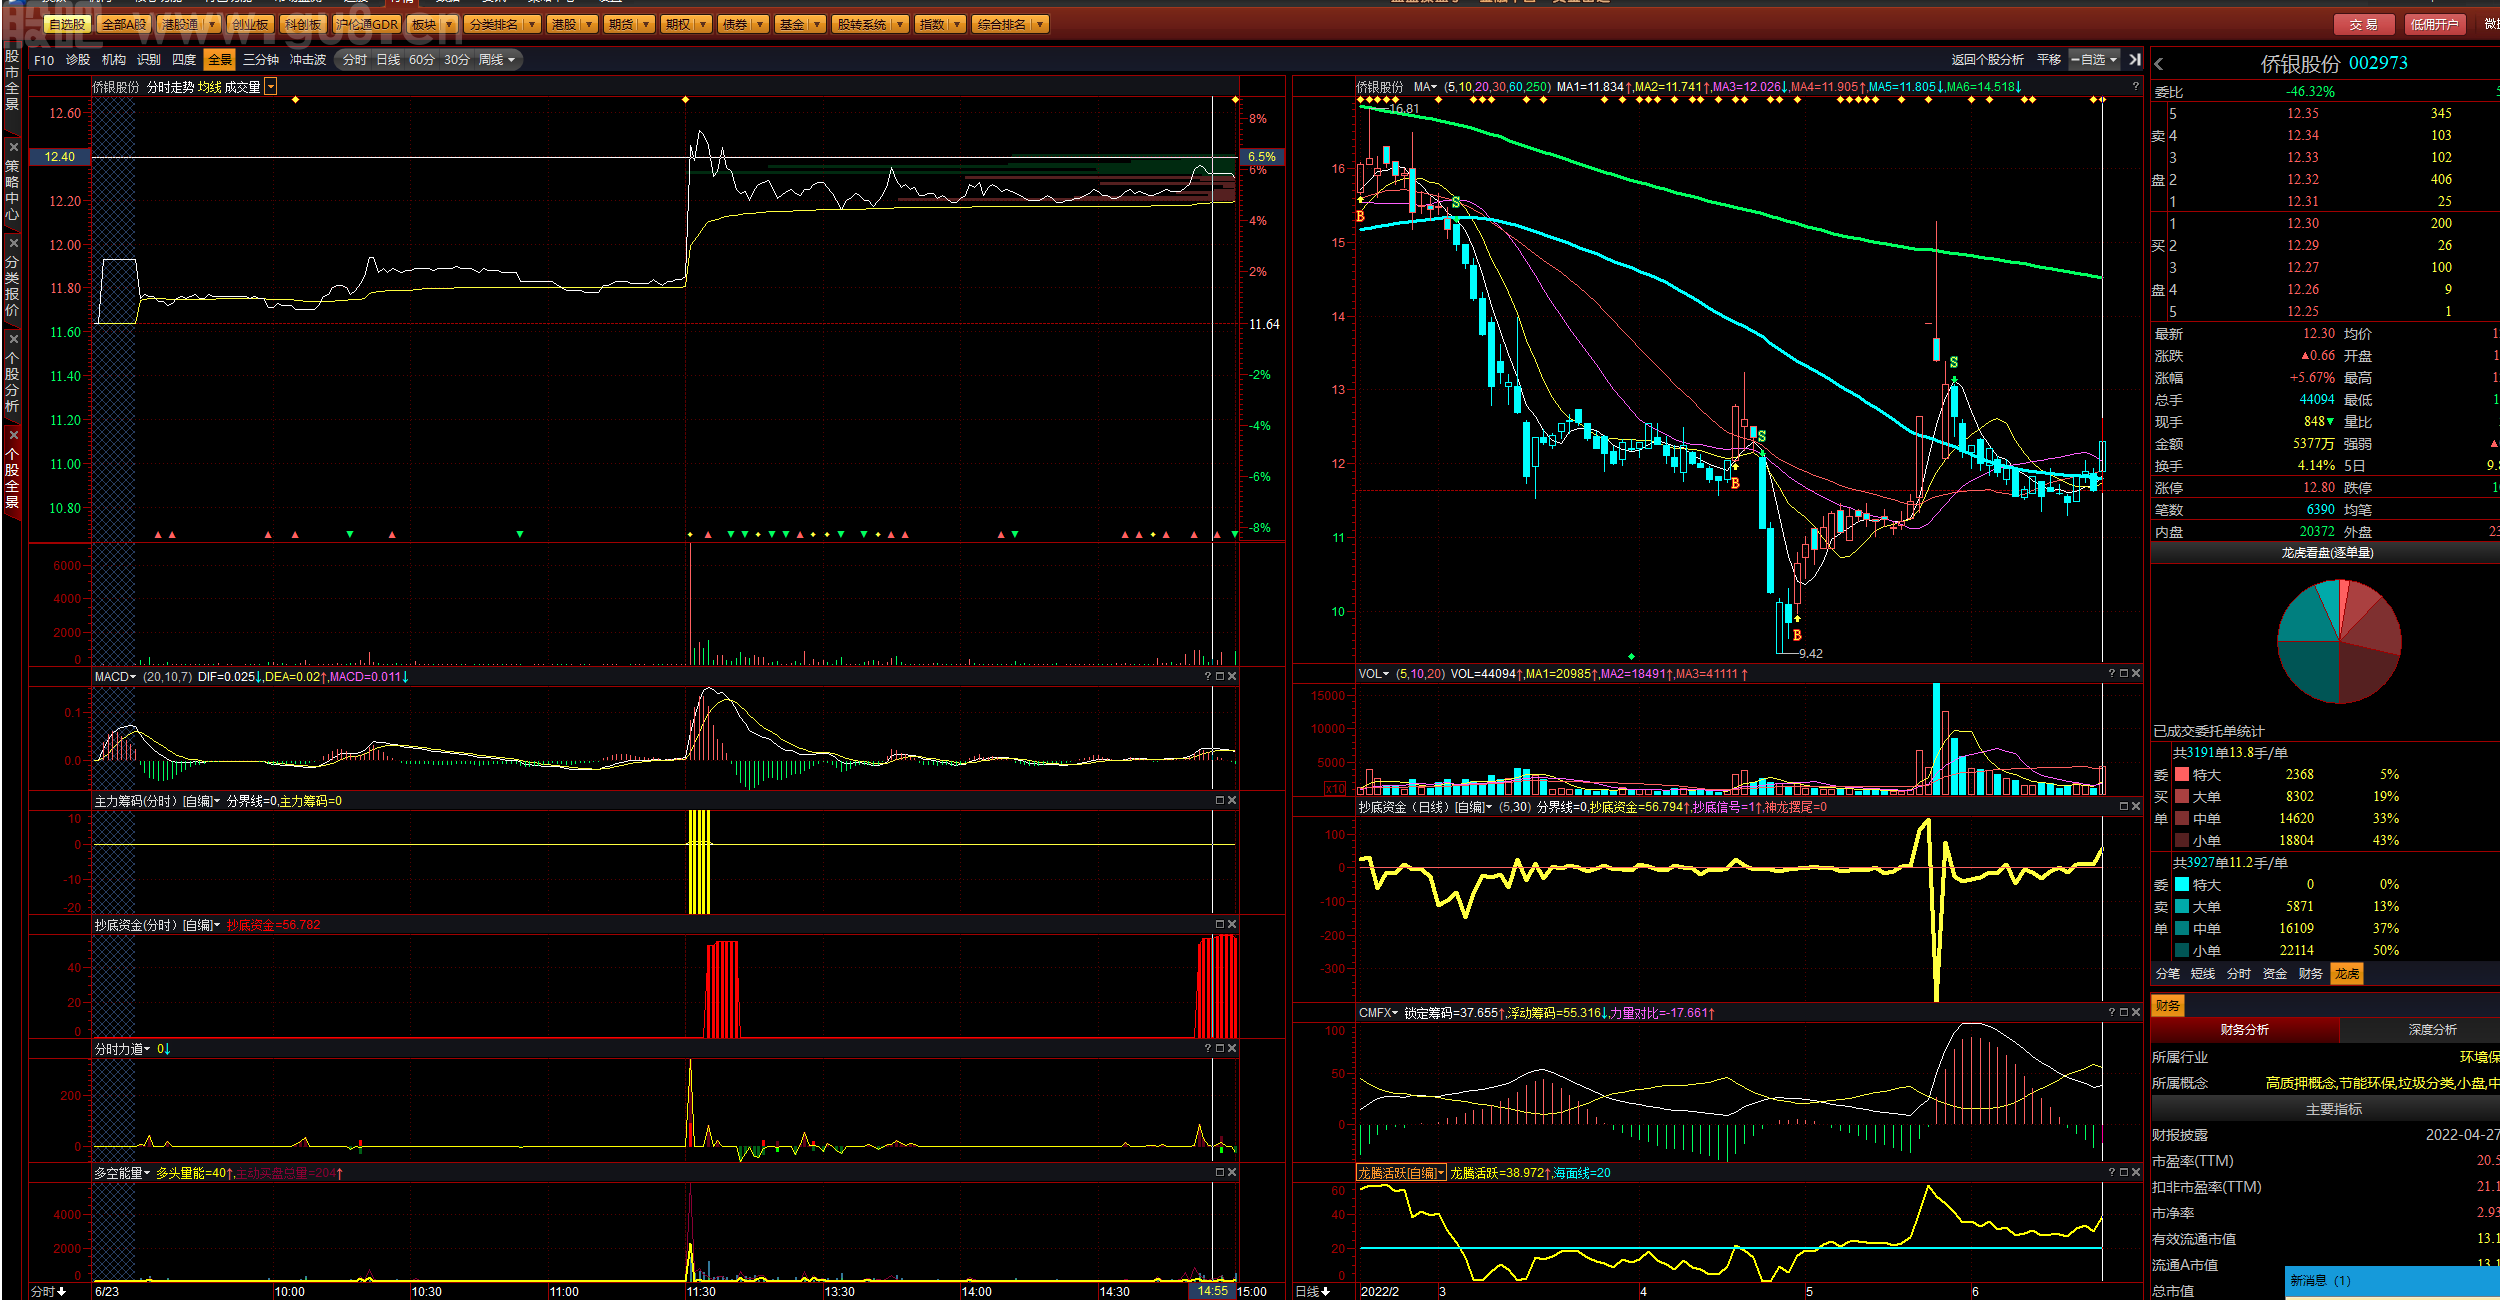Screen dimensions: 2500x1300
Task: Maximize the 抄底资金(日线) panel
Action: tap(2124, 806)
